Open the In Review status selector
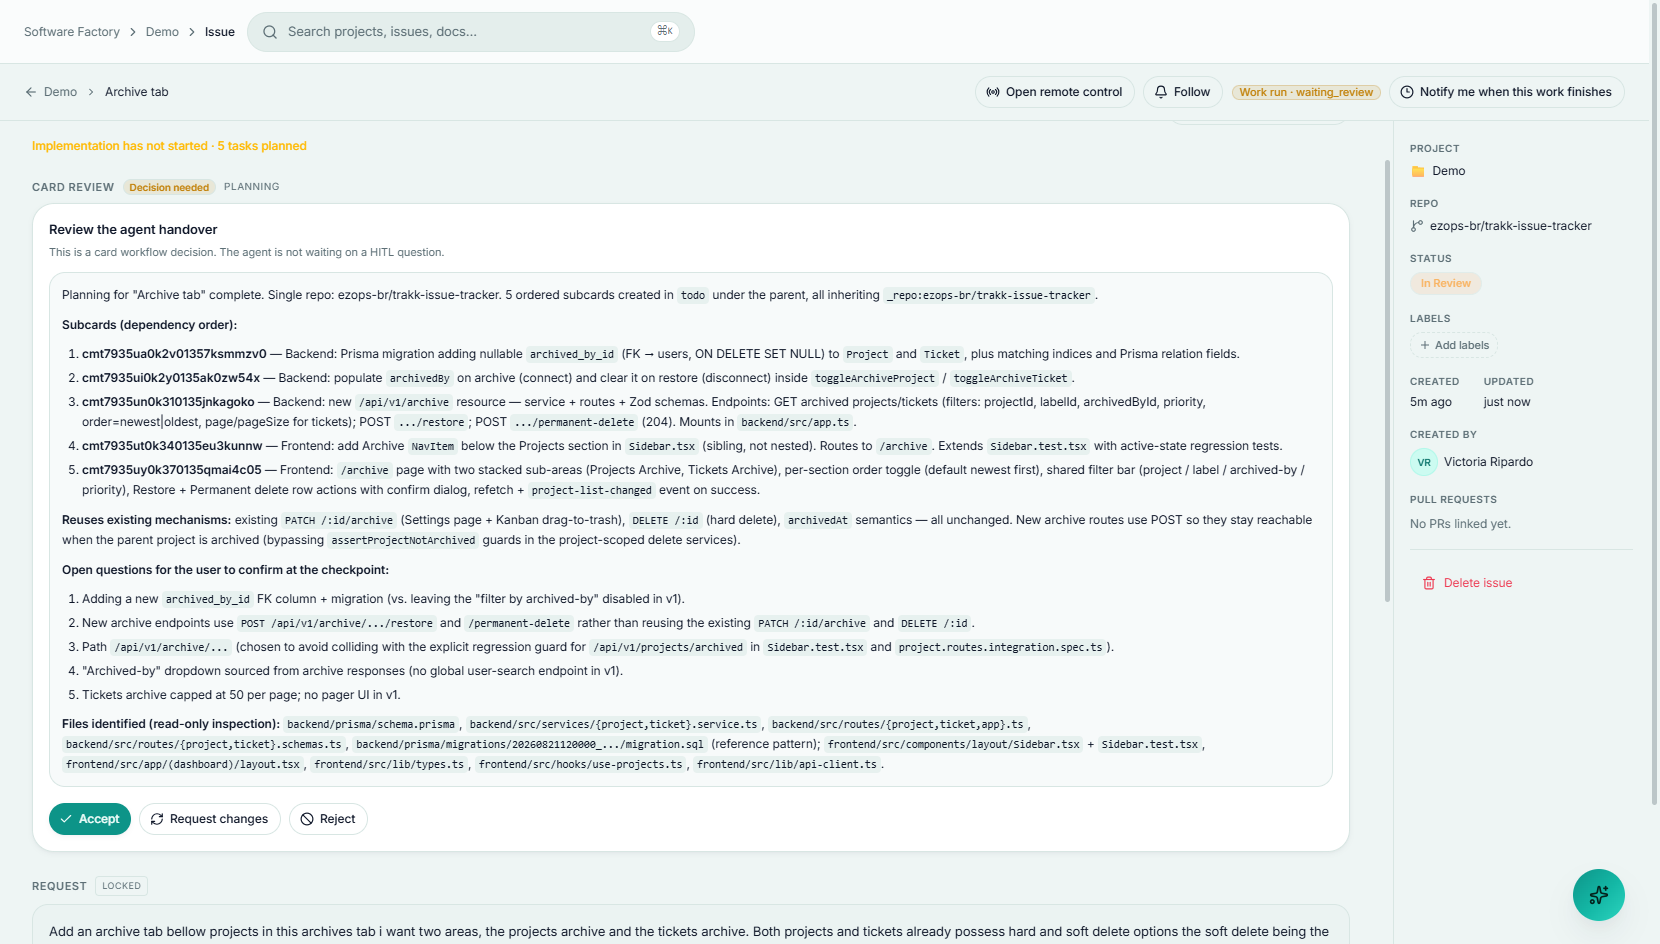 pyautogui.click(x=1445, y=284)
